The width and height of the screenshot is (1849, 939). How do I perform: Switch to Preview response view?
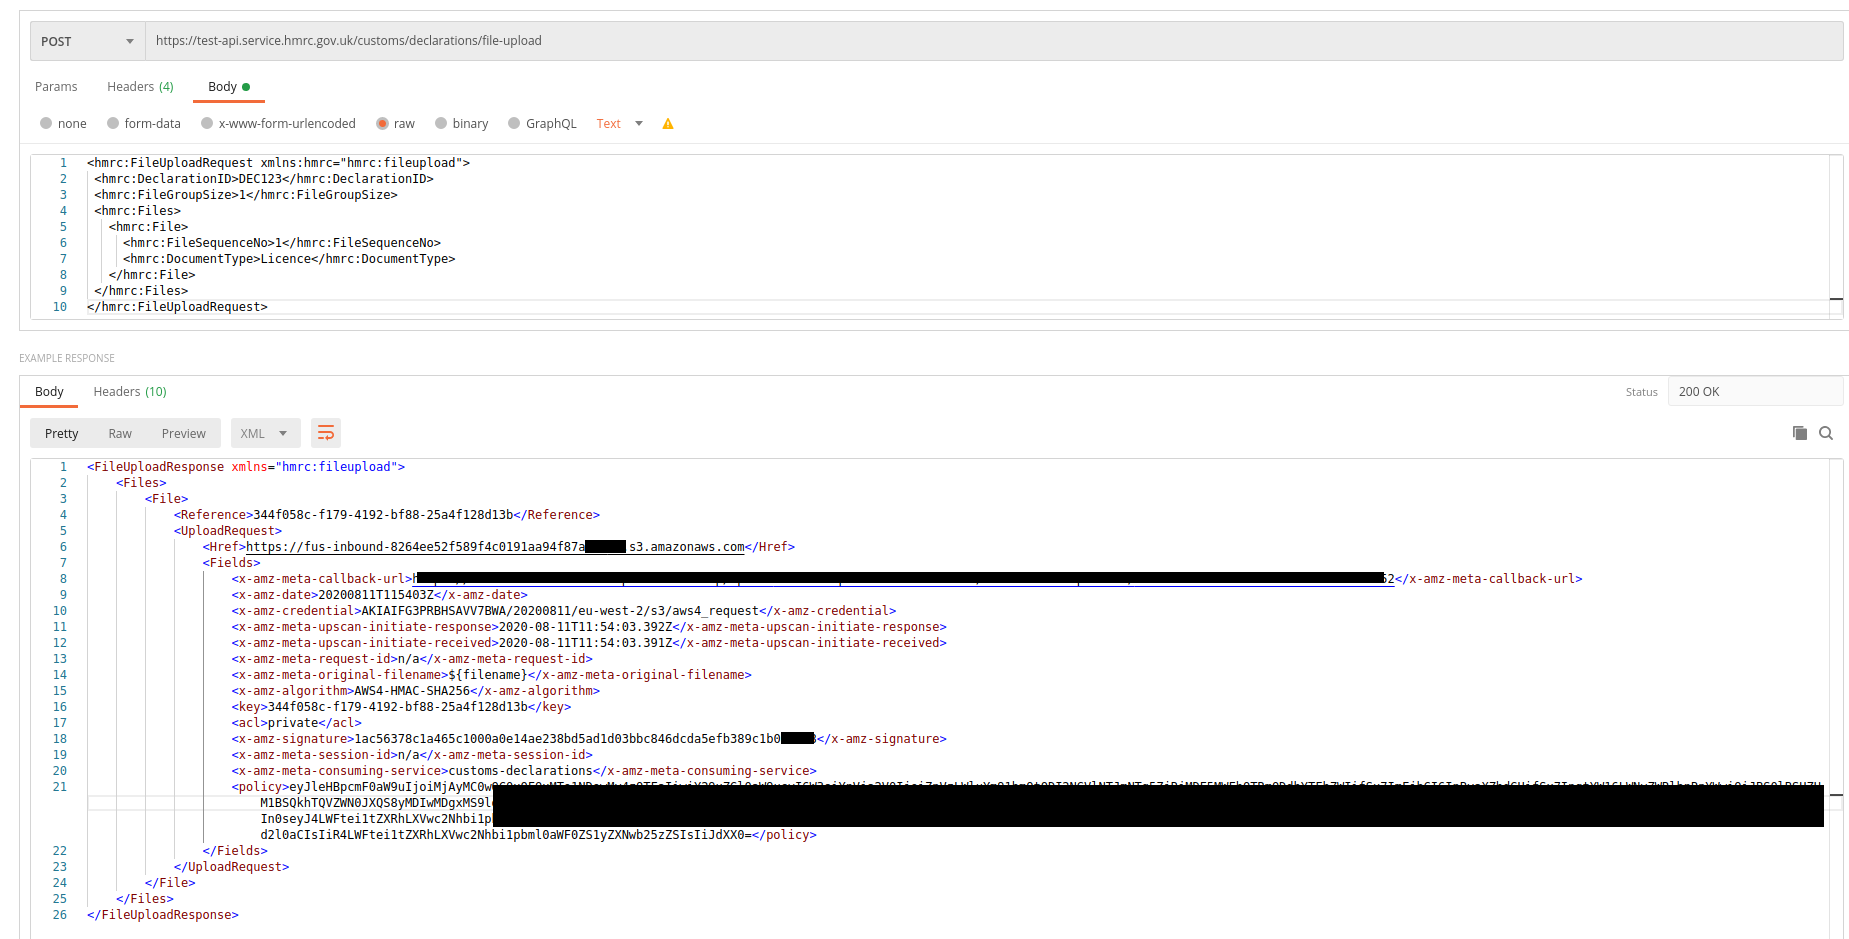[x=184, y=434]
